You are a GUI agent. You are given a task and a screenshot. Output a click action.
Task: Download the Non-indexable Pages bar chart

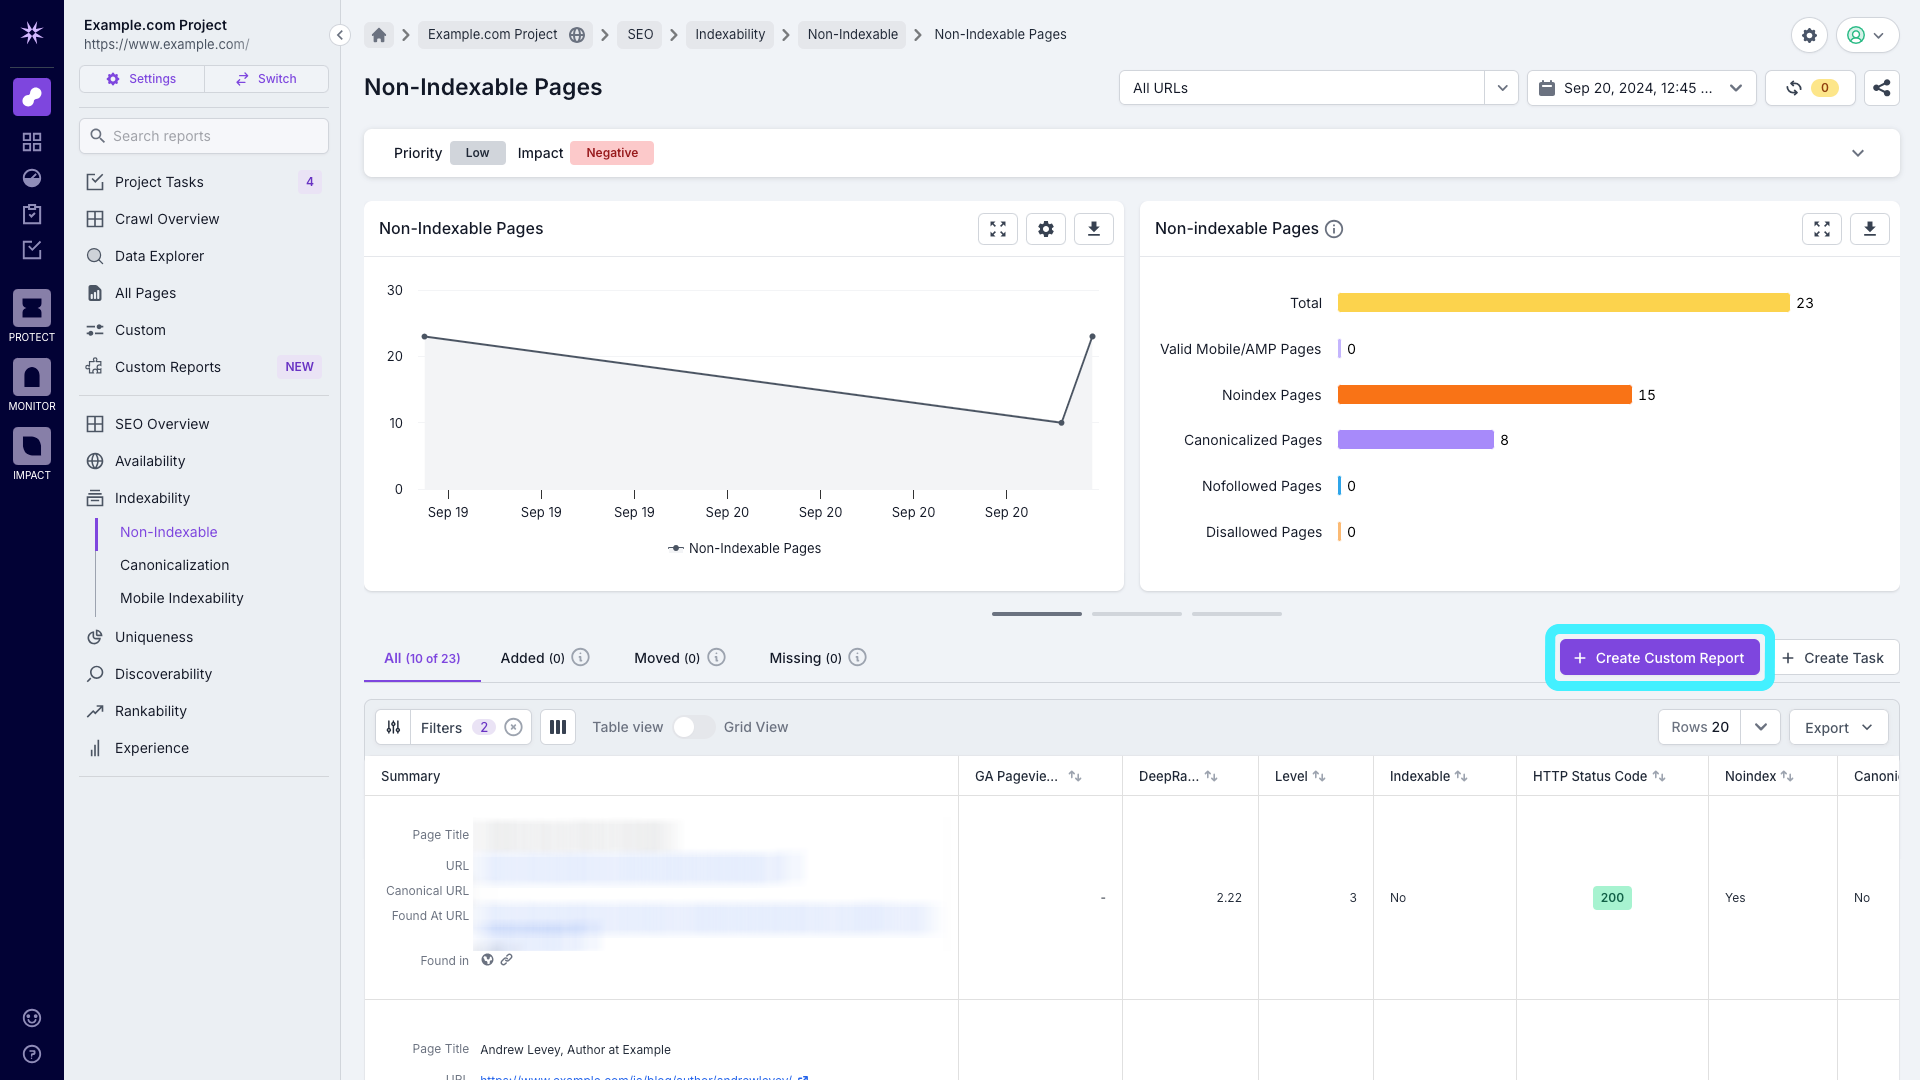tap(1870, 228)
